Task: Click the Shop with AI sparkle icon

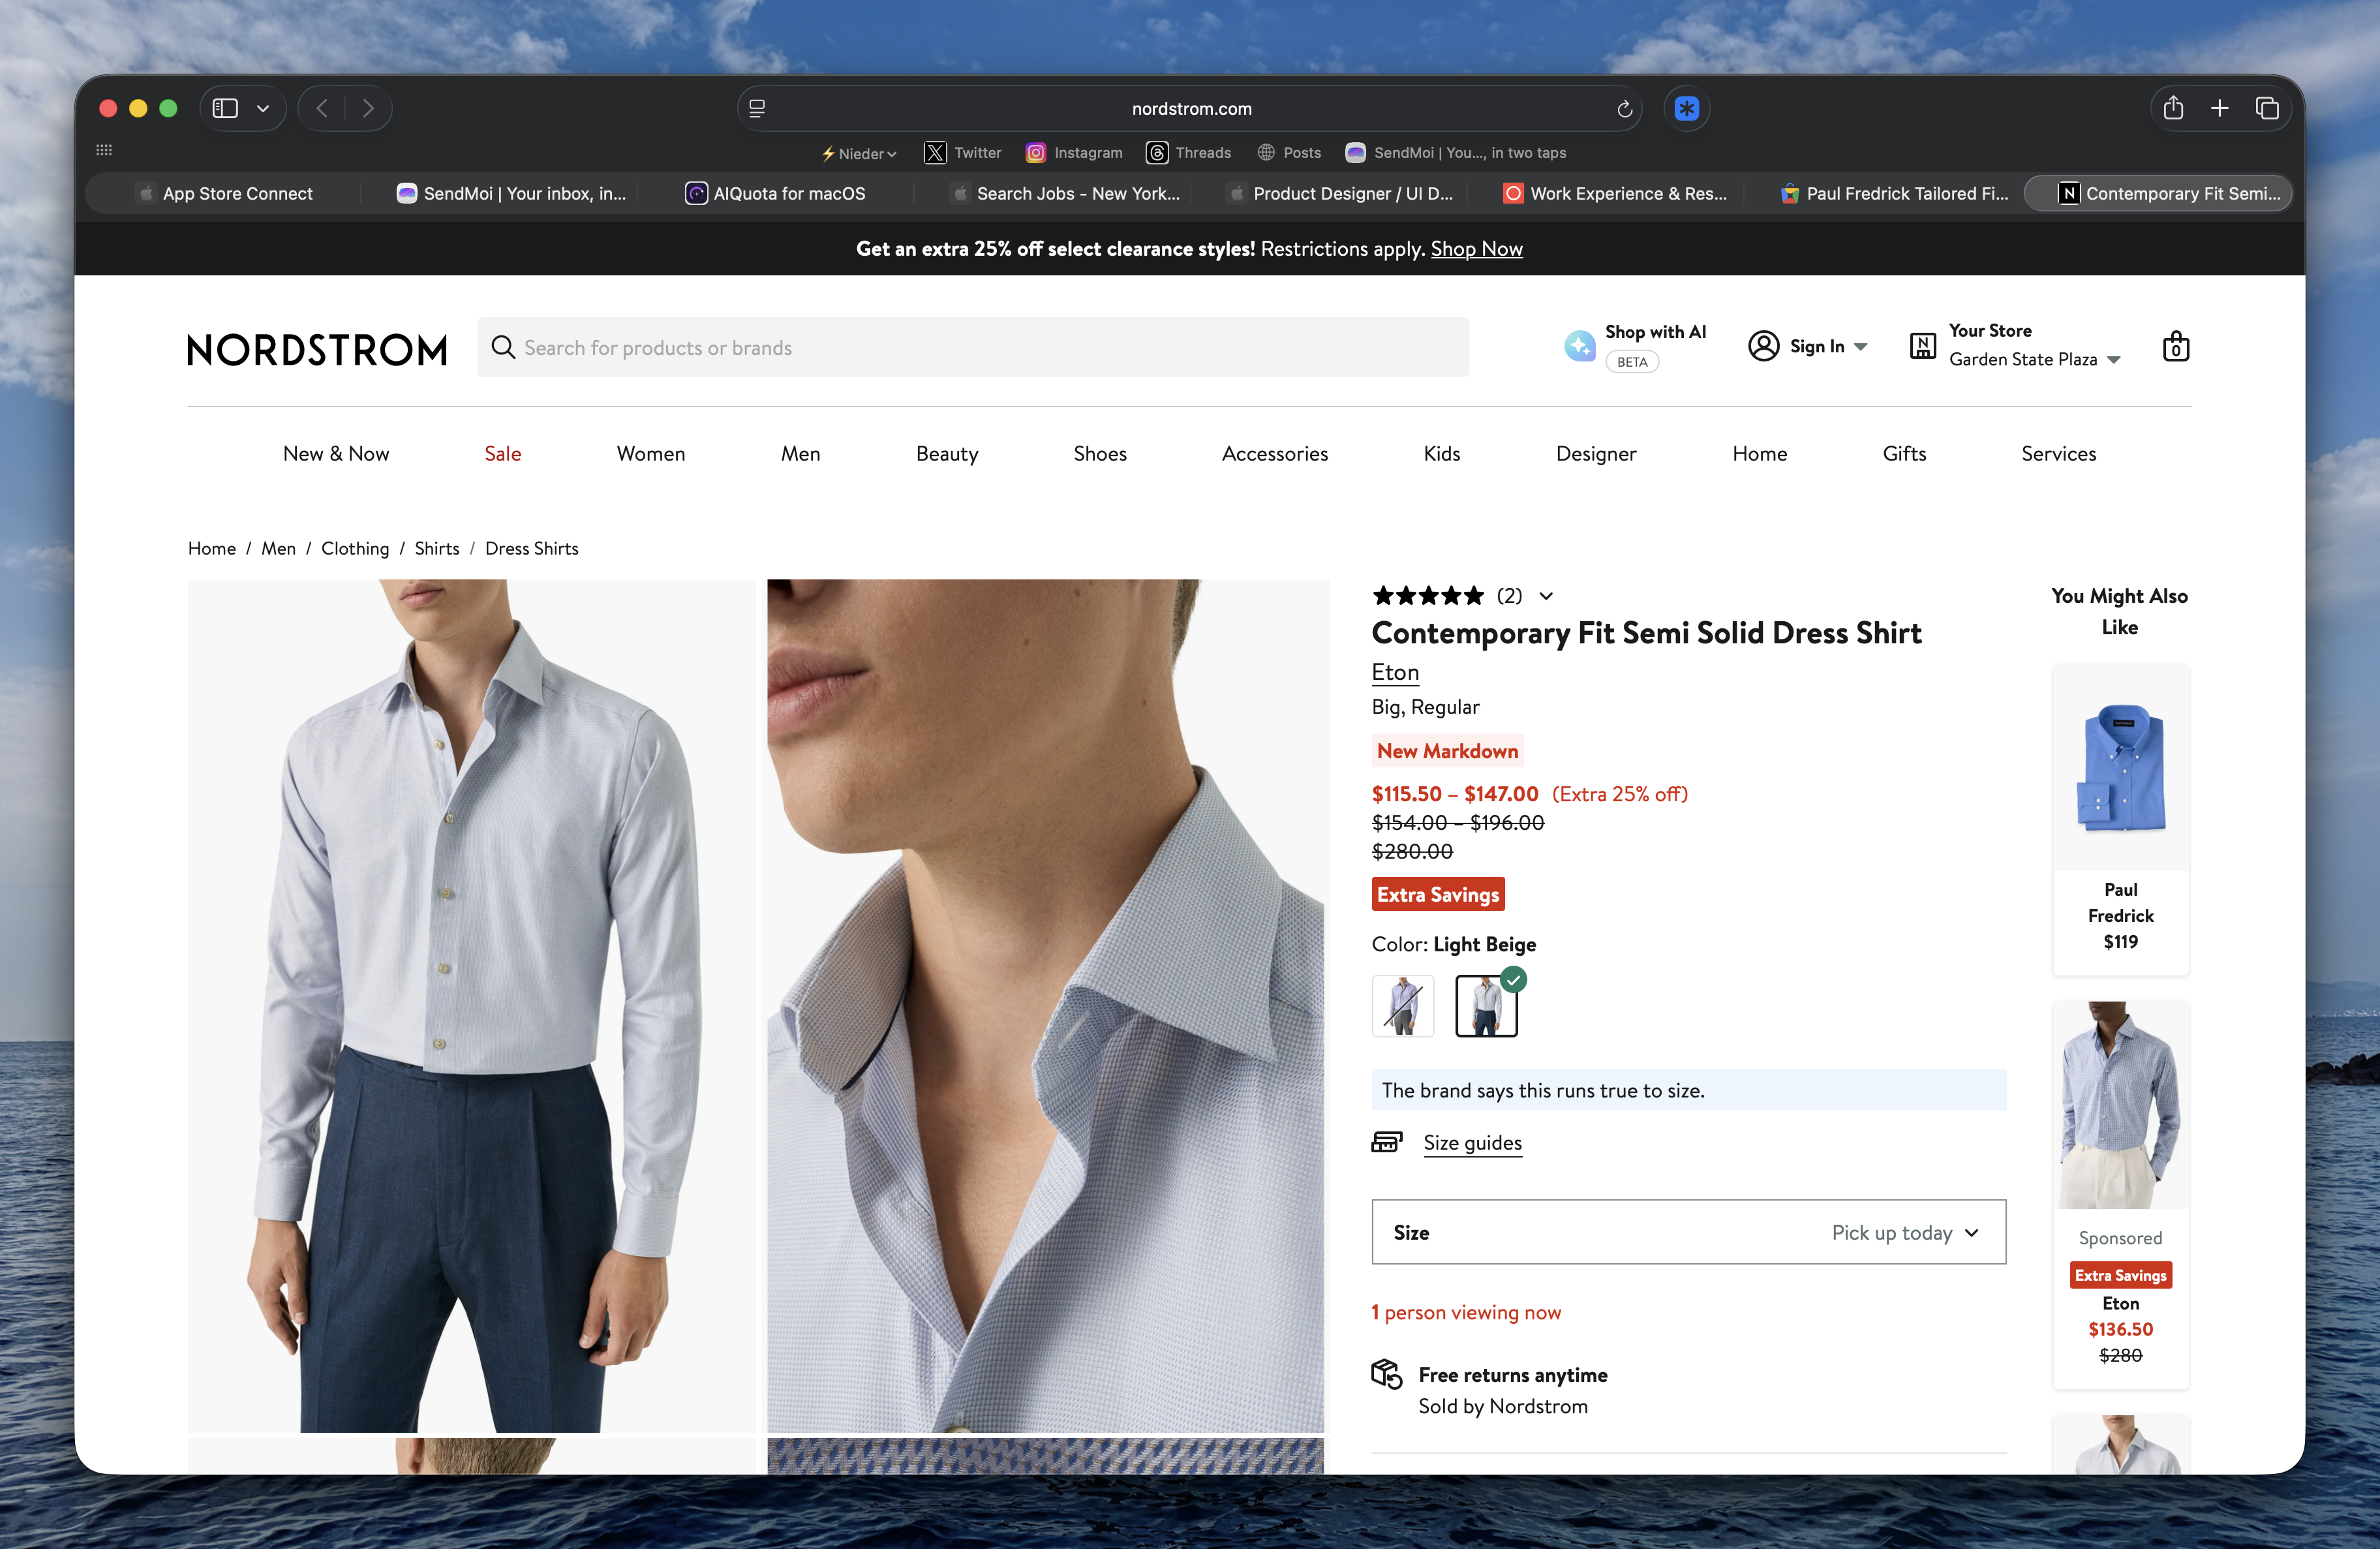Action: tap(1580, 346)
